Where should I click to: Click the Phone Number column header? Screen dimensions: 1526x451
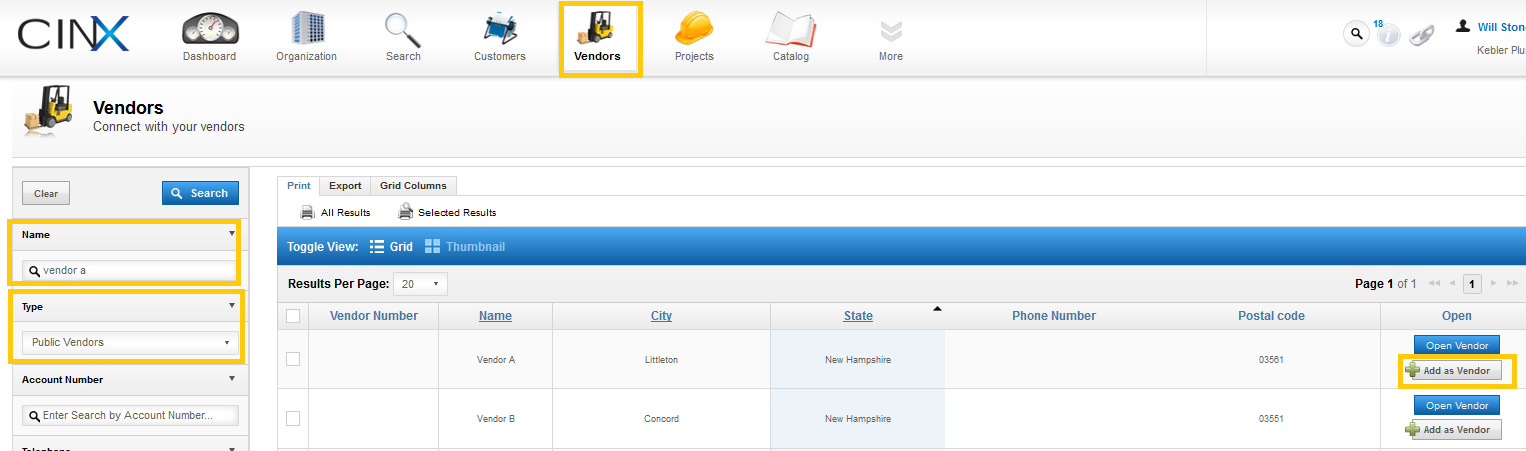point(1054,316)
